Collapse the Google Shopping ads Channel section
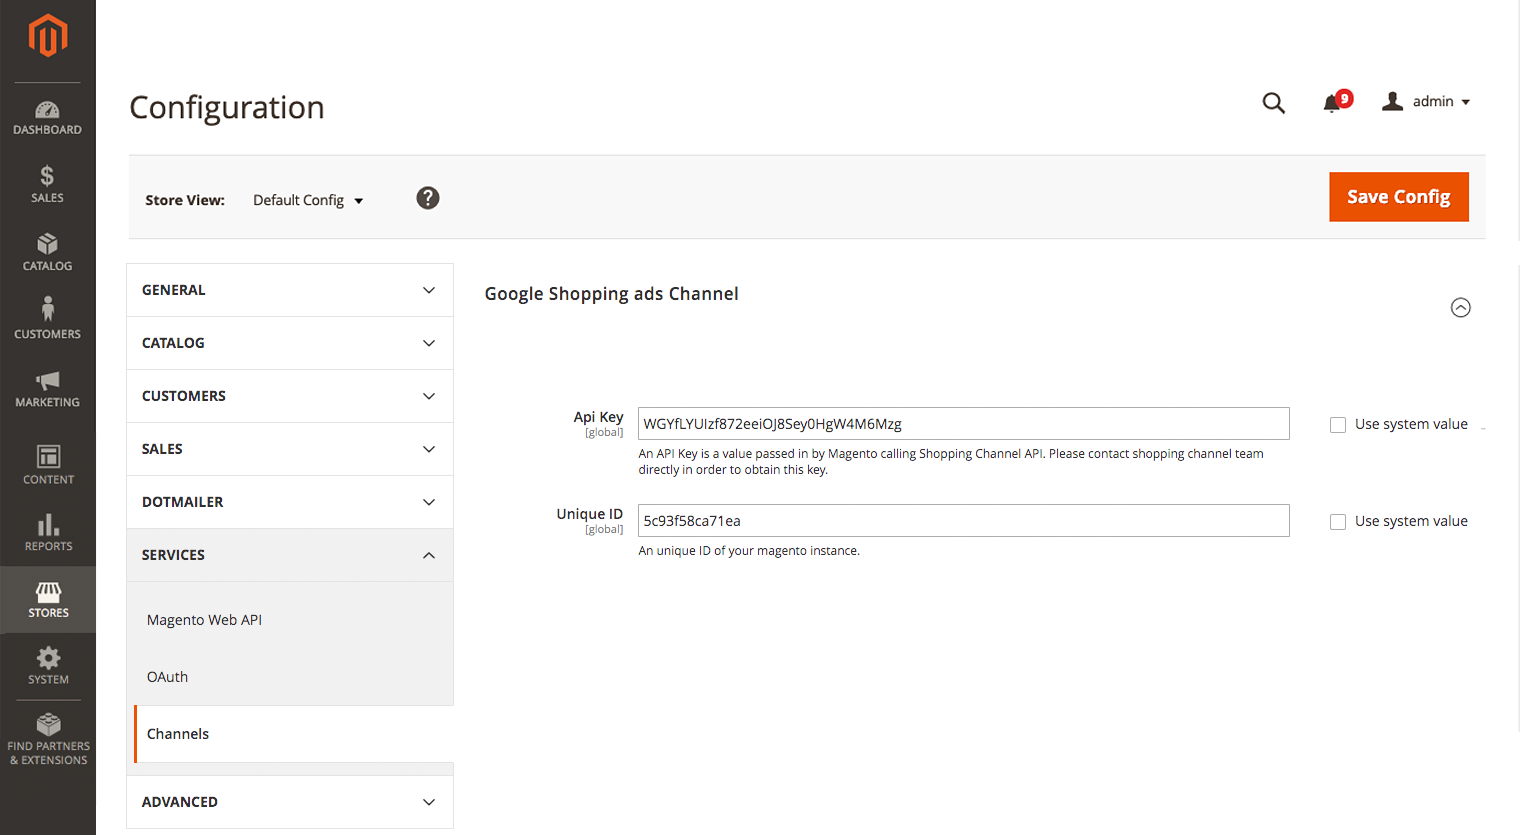Viewport: 1520px width, 835px height. click(x=1461, y=307)
